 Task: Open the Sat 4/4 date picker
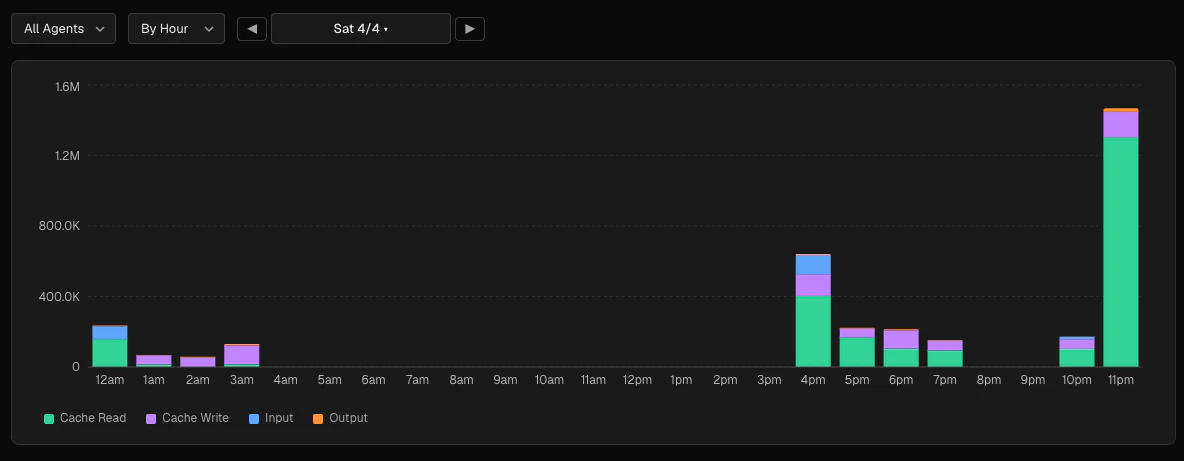(x=361, y=29)
